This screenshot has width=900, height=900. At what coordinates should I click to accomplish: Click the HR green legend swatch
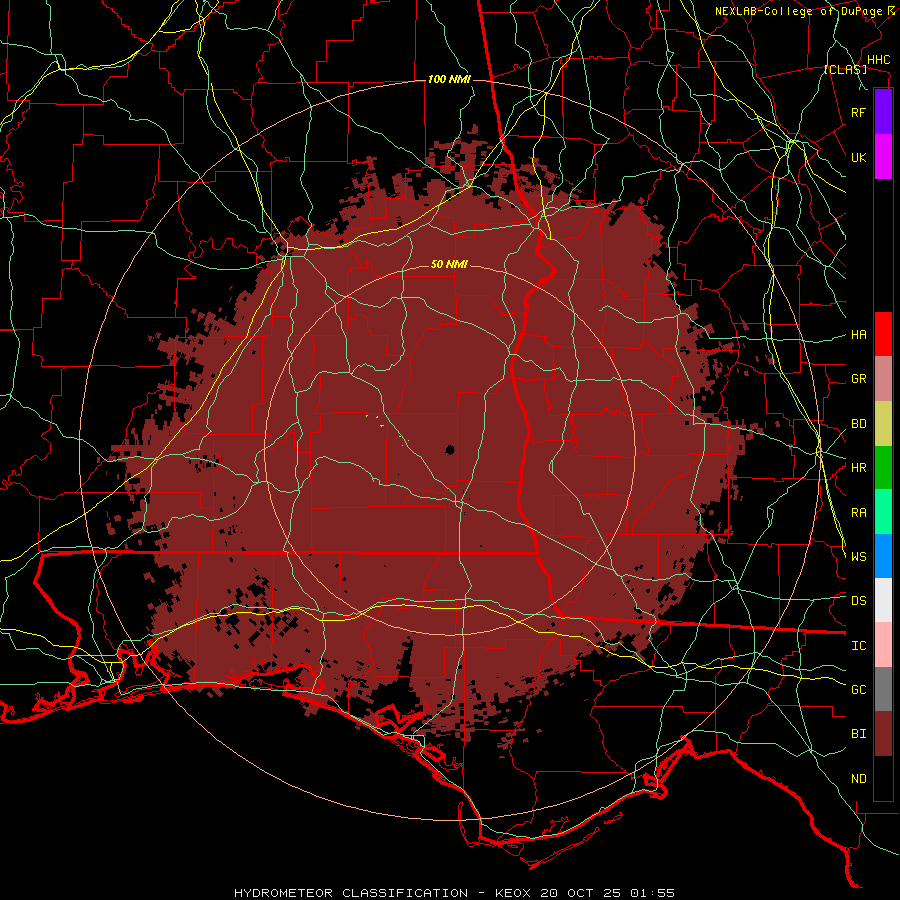(x=883, y=467)
